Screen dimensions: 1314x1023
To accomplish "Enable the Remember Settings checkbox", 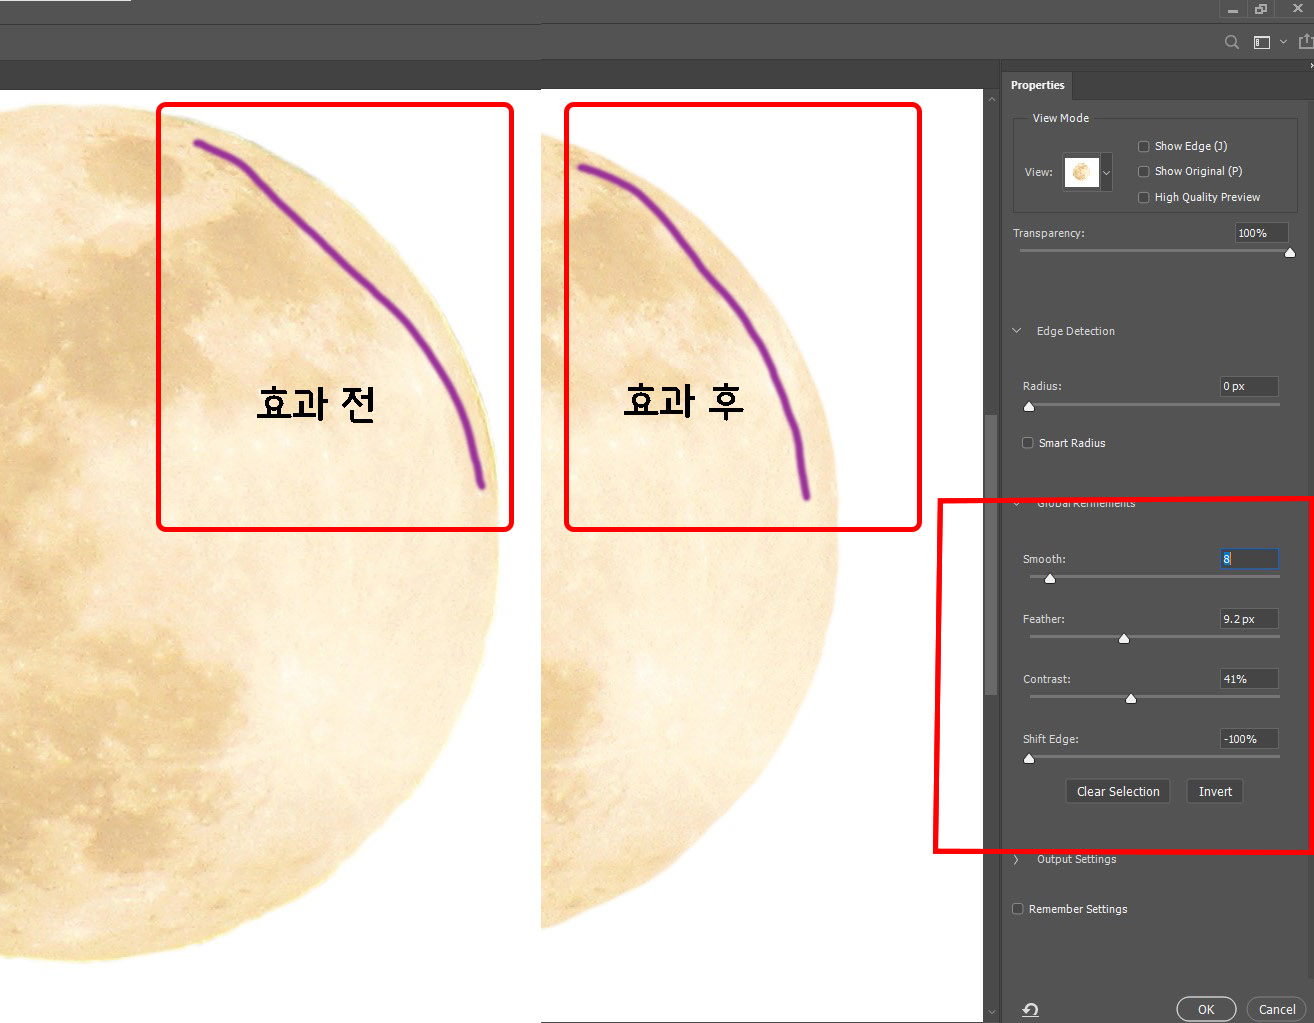I will (1018, 909).
